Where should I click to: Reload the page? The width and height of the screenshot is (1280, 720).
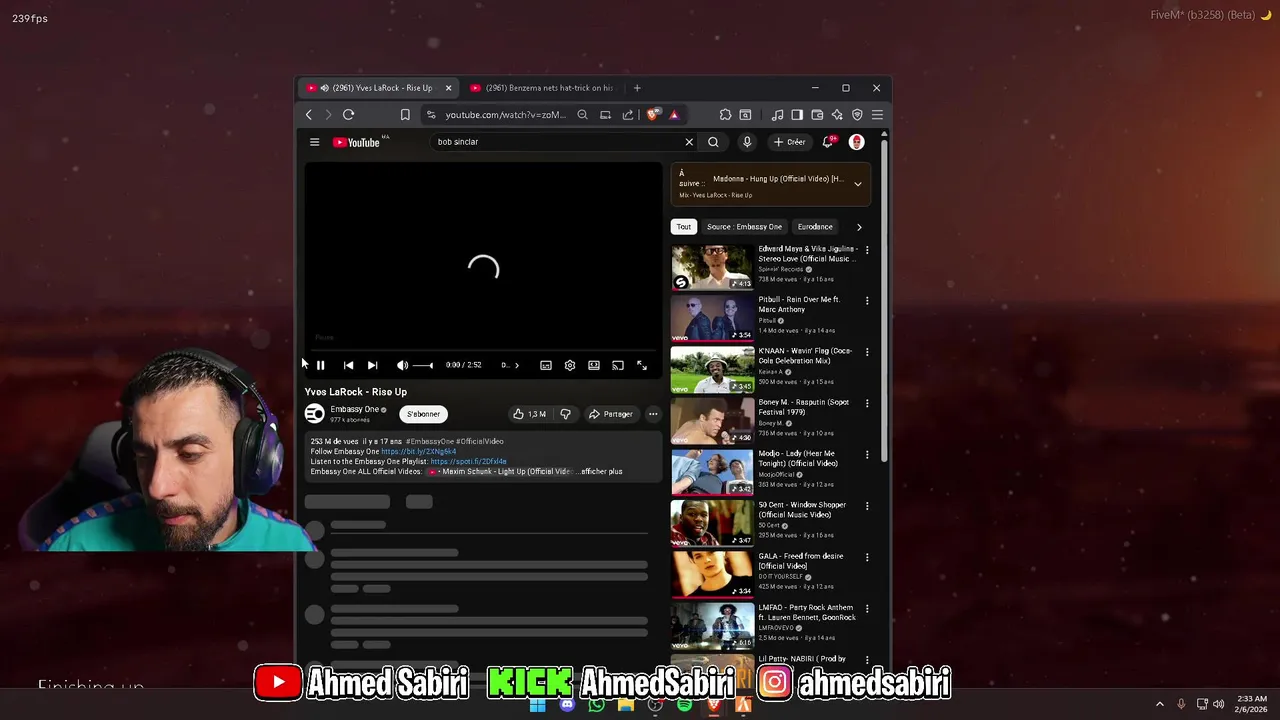(348, 115)
